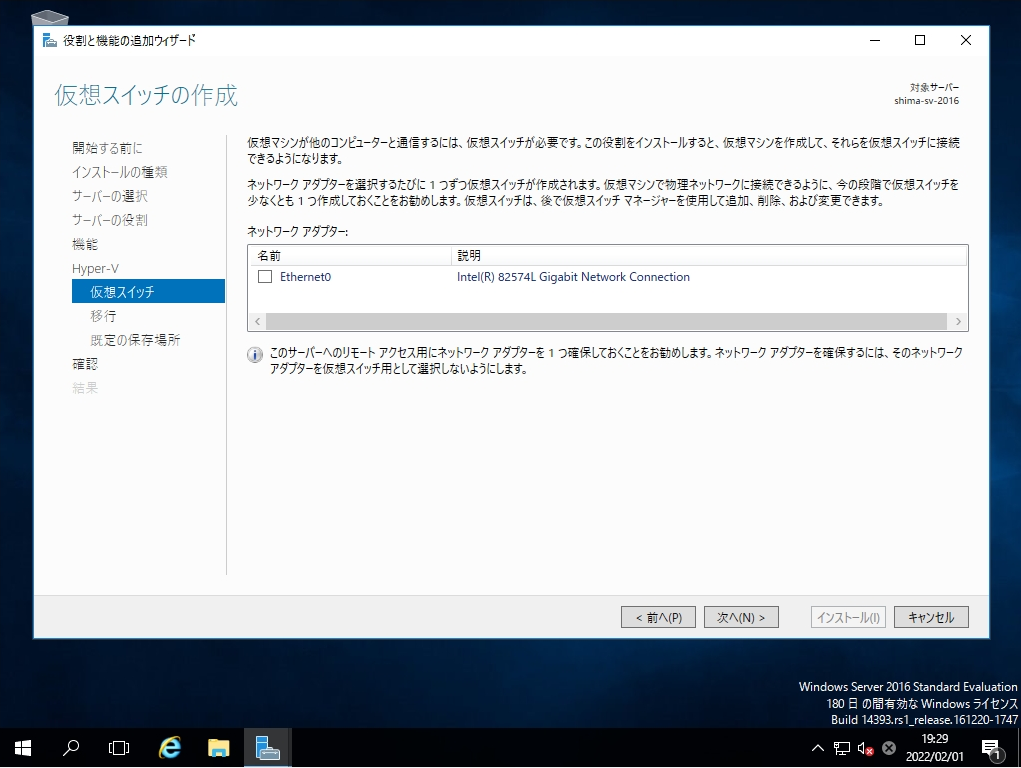Image resolution: width=1021 pixels, height=768 pixels.
Task: Select the Intel(R) 82574L Gigabit Network Connection text
Action: tap(573, 277)
